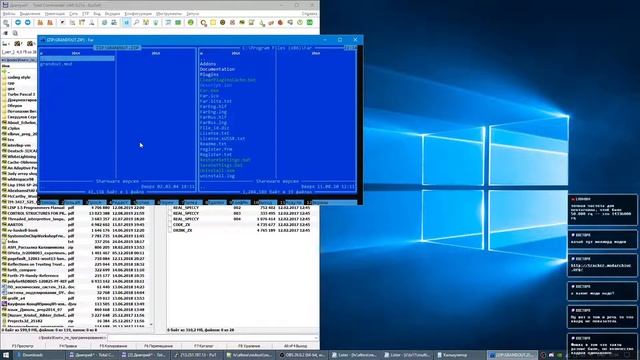The height and width of the screenshot is (360, 640).
Task: Select uninstall.lng in Far right panel
Action: pyautogui.click(x=217, y=176)
